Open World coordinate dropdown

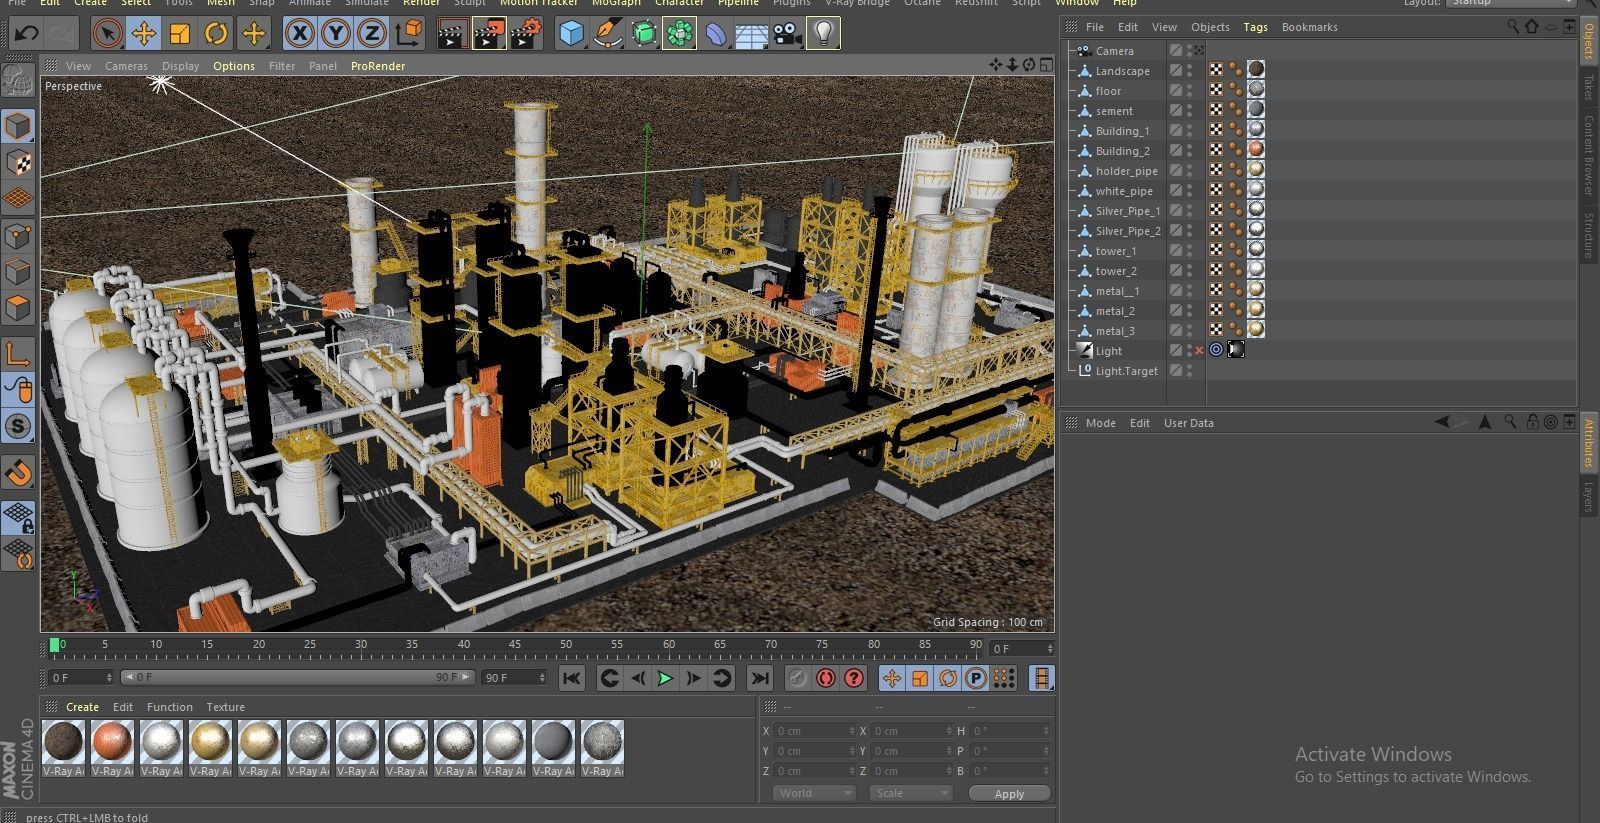click(x=814, y=793)
